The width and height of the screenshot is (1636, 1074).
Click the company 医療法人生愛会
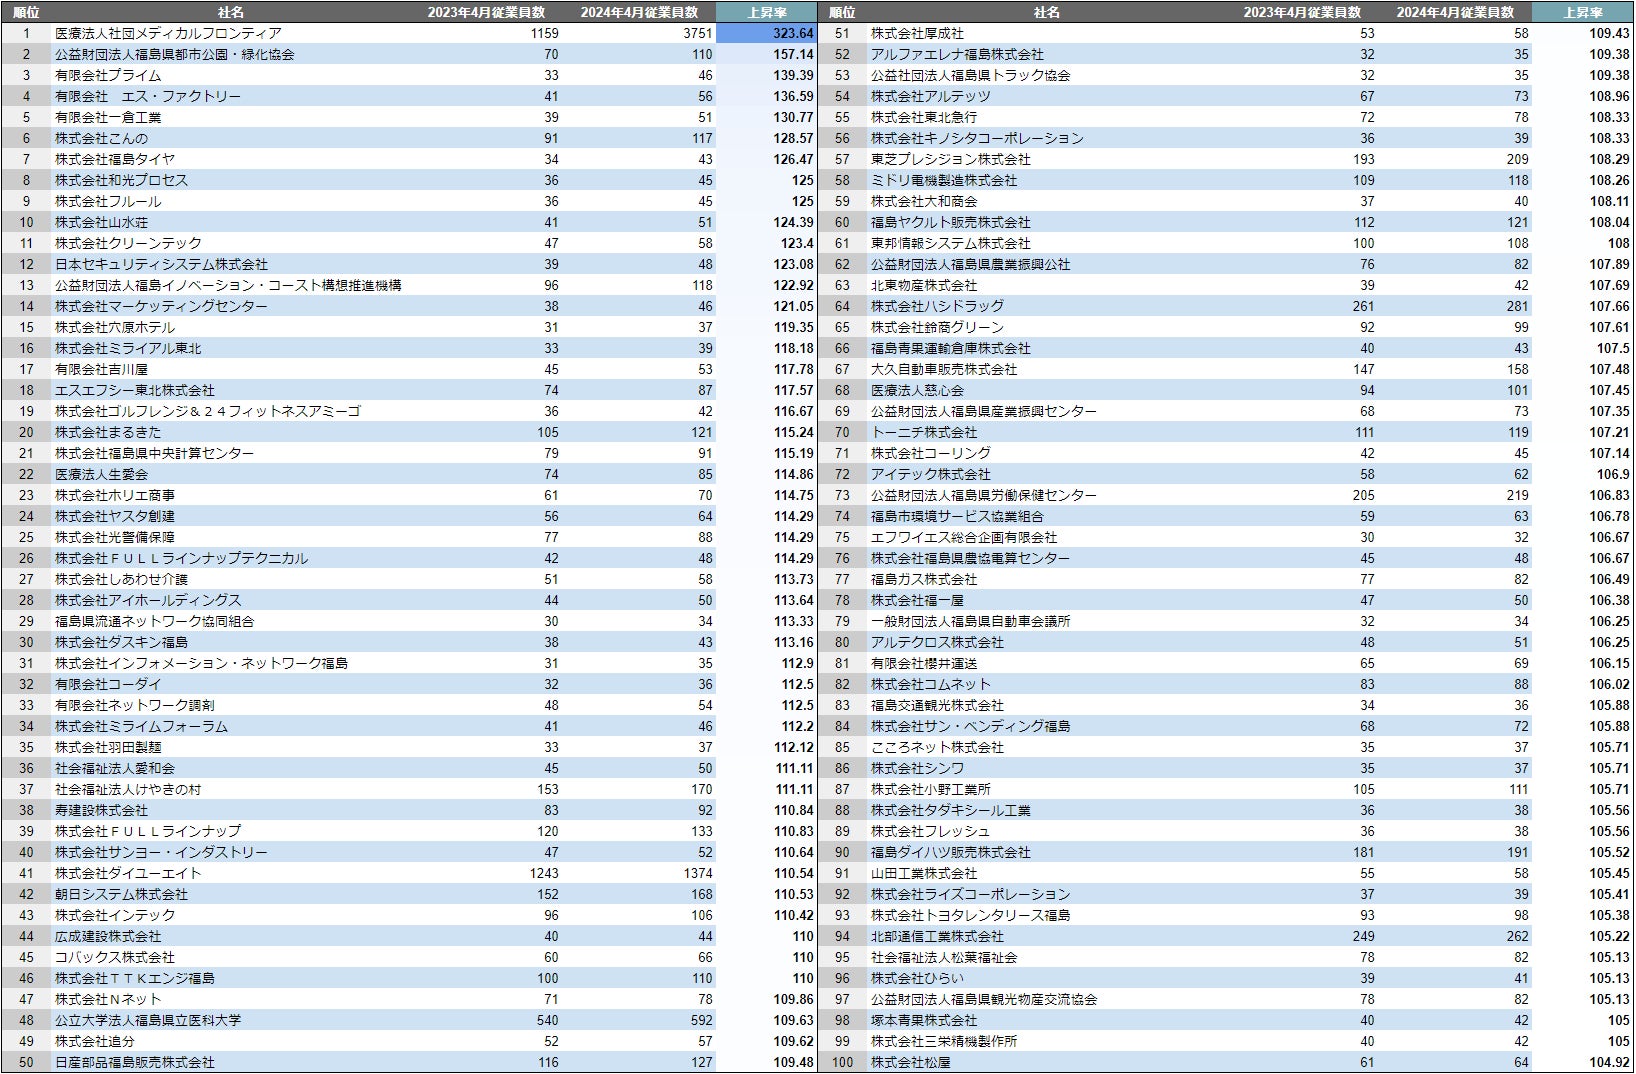[x=101, y=474]
